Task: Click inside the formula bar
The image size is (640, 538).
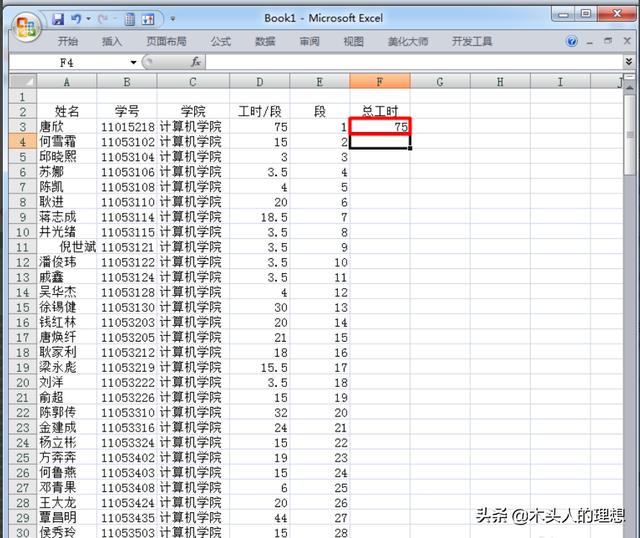Action: 414,62
